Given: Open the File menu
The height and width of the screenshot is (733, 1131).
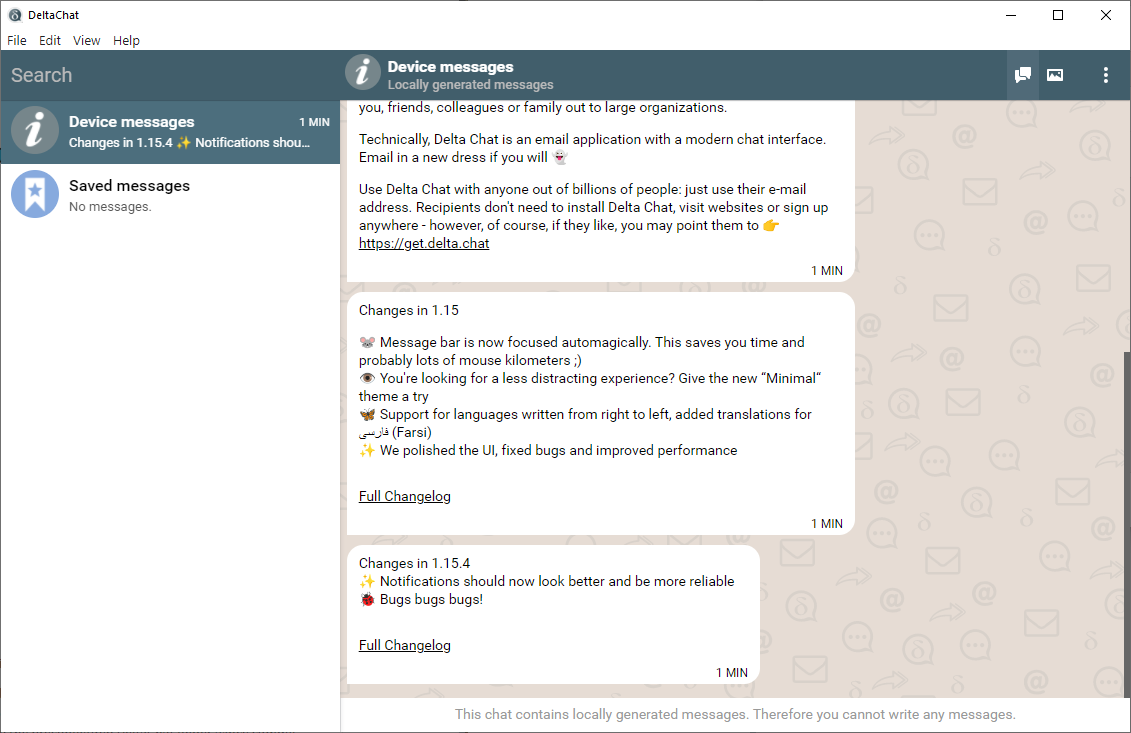Looking at the screenshot, I should (17, 40).
